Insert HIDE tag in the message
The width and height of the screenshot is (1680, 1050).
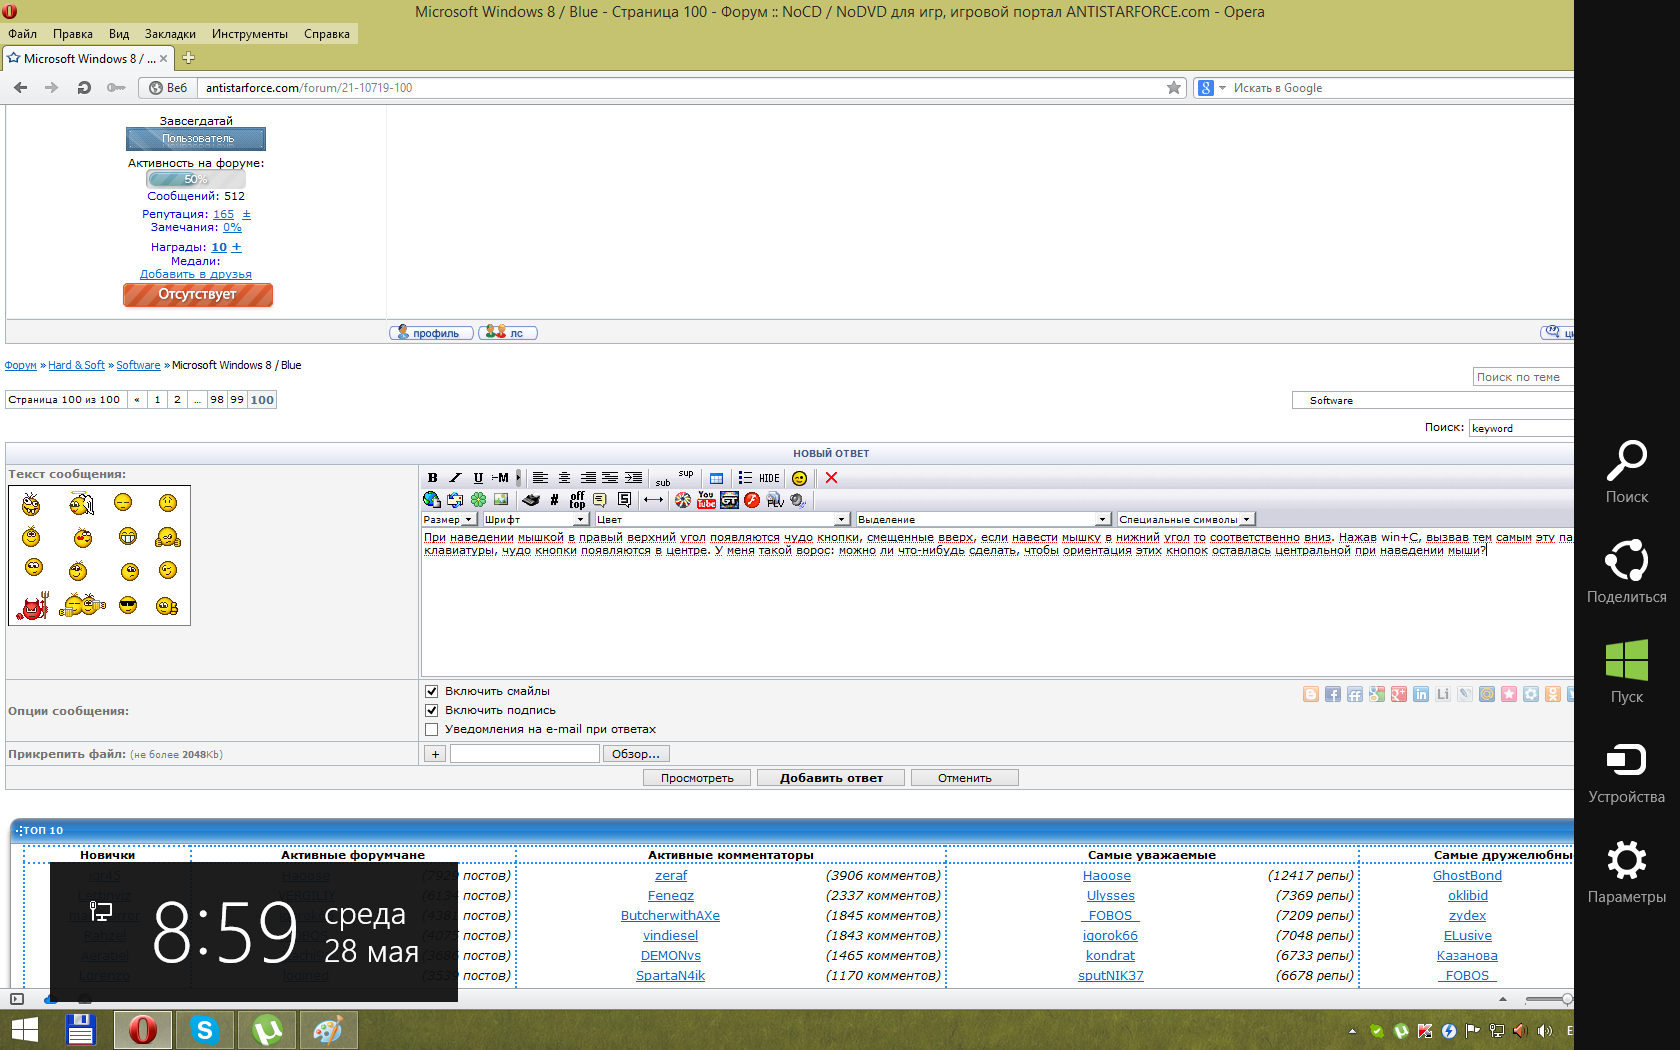(769, 478)
